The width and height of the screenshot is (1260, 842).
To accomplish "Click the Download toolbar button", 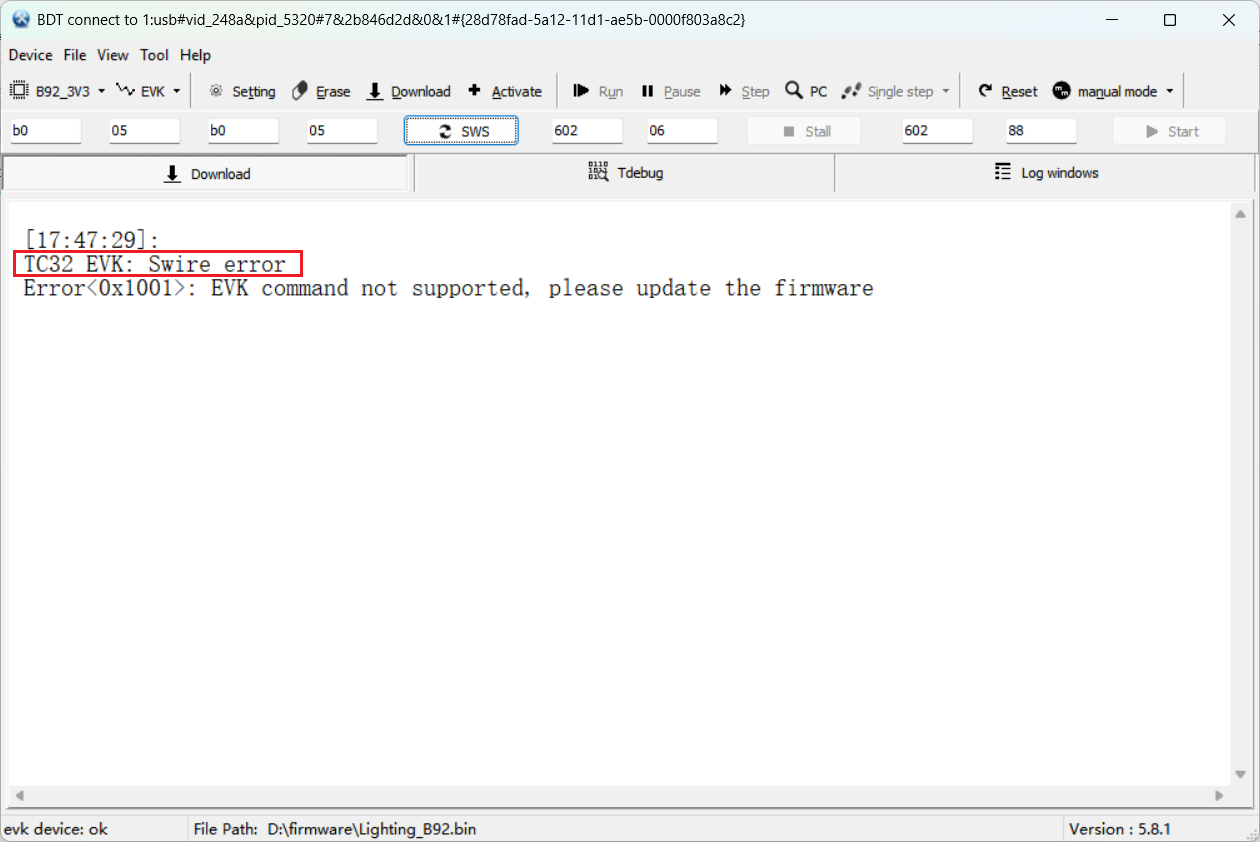I will (408, 91).
